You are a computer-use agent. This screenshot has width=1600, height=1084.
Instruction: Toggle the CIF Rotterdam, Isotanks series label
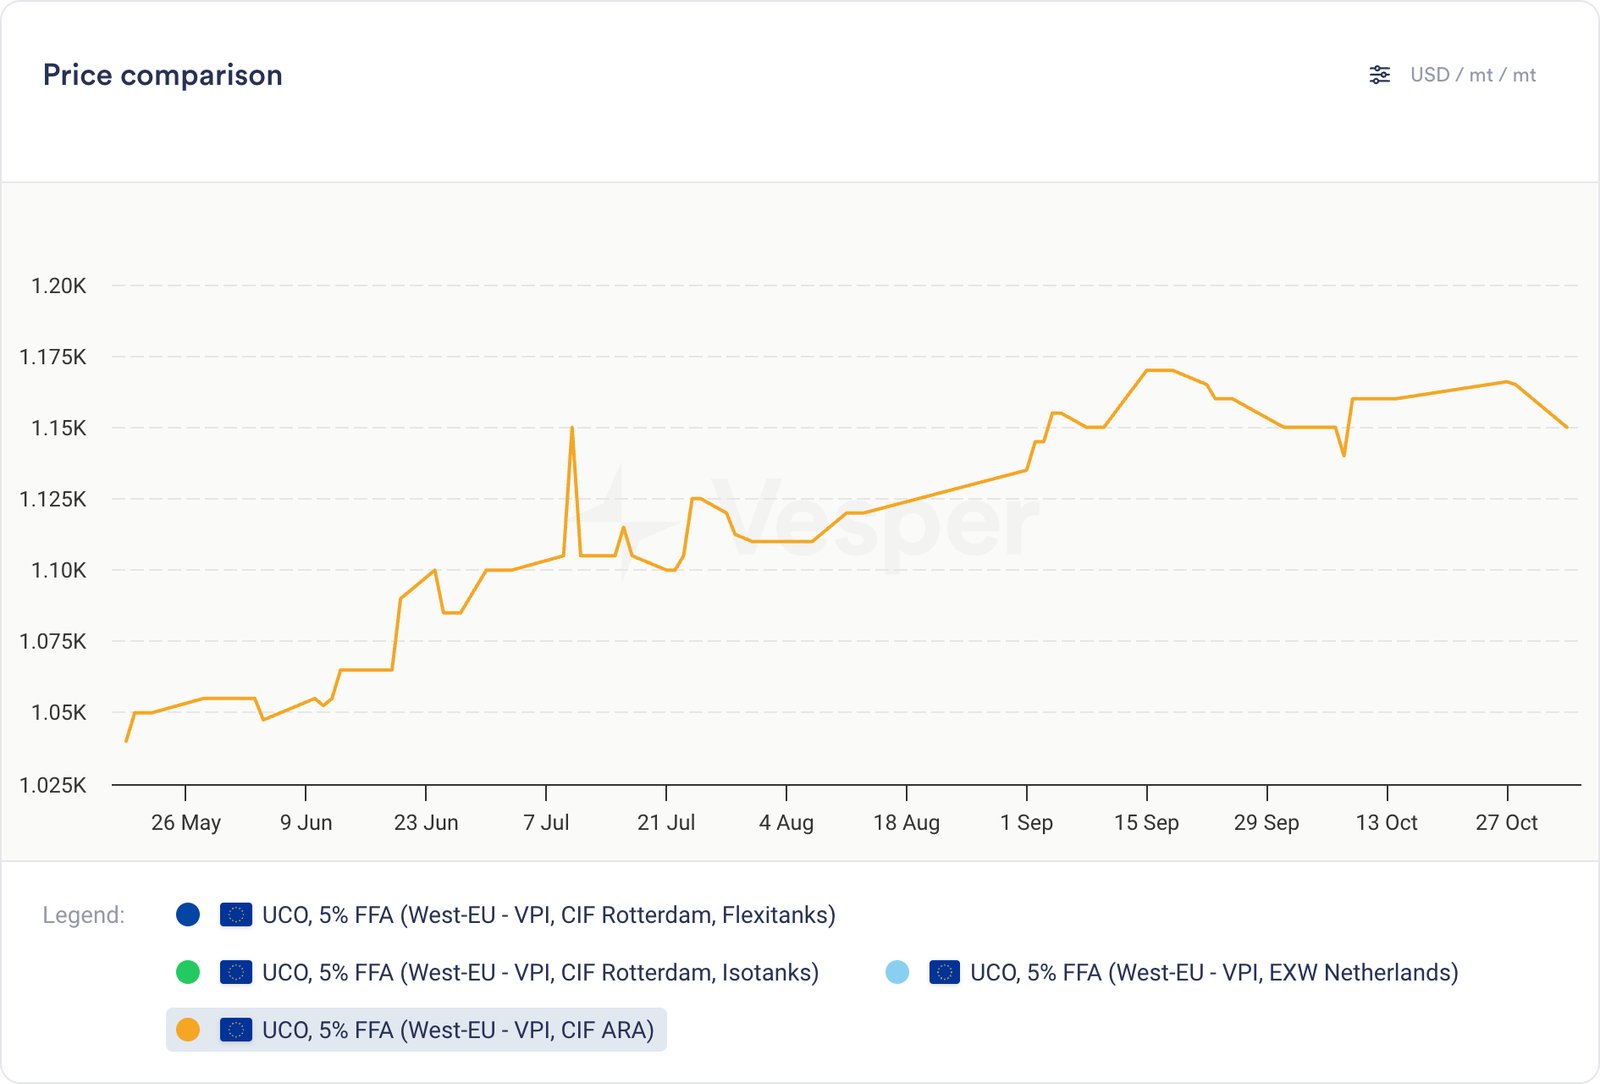(x=540, y=972)
